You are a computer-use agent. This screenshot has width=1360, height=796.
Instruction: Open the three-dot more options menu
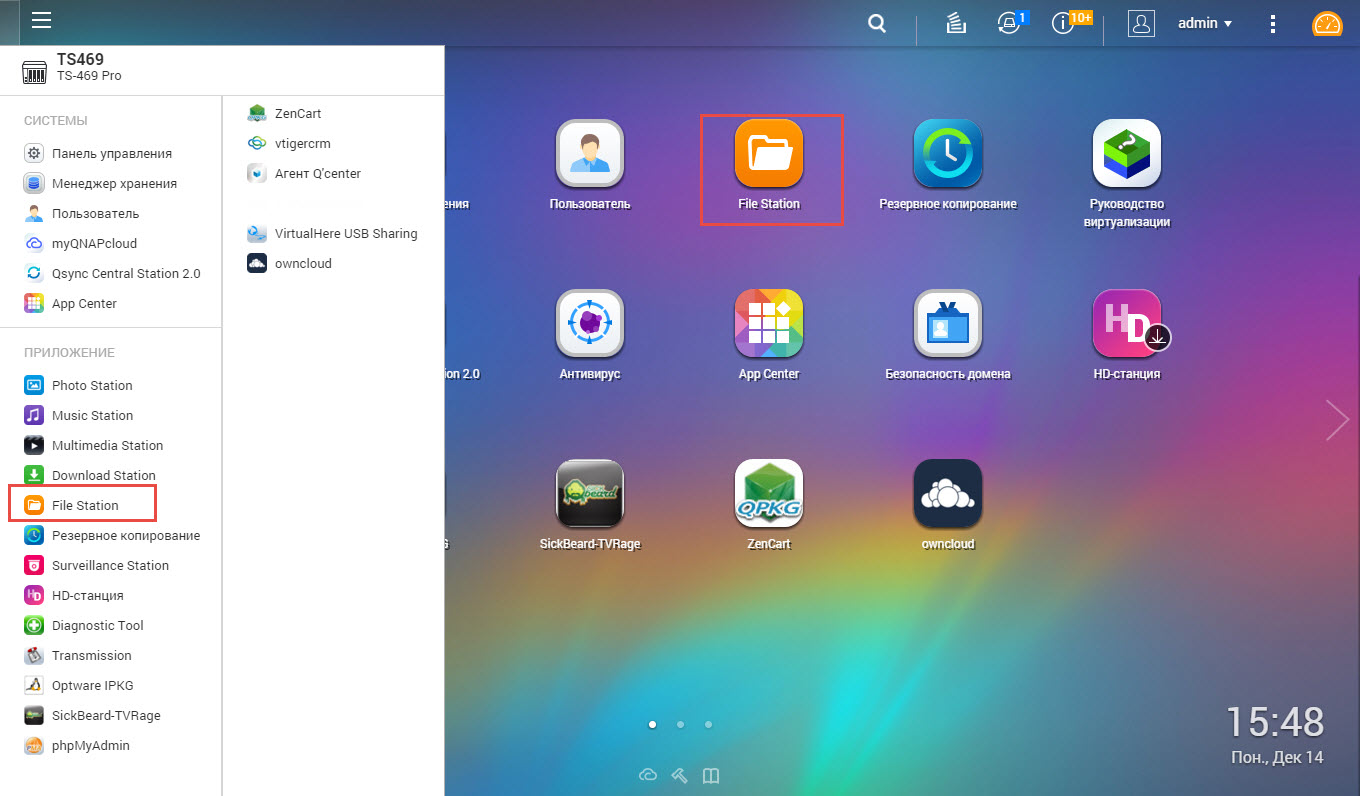point(1273,23)
